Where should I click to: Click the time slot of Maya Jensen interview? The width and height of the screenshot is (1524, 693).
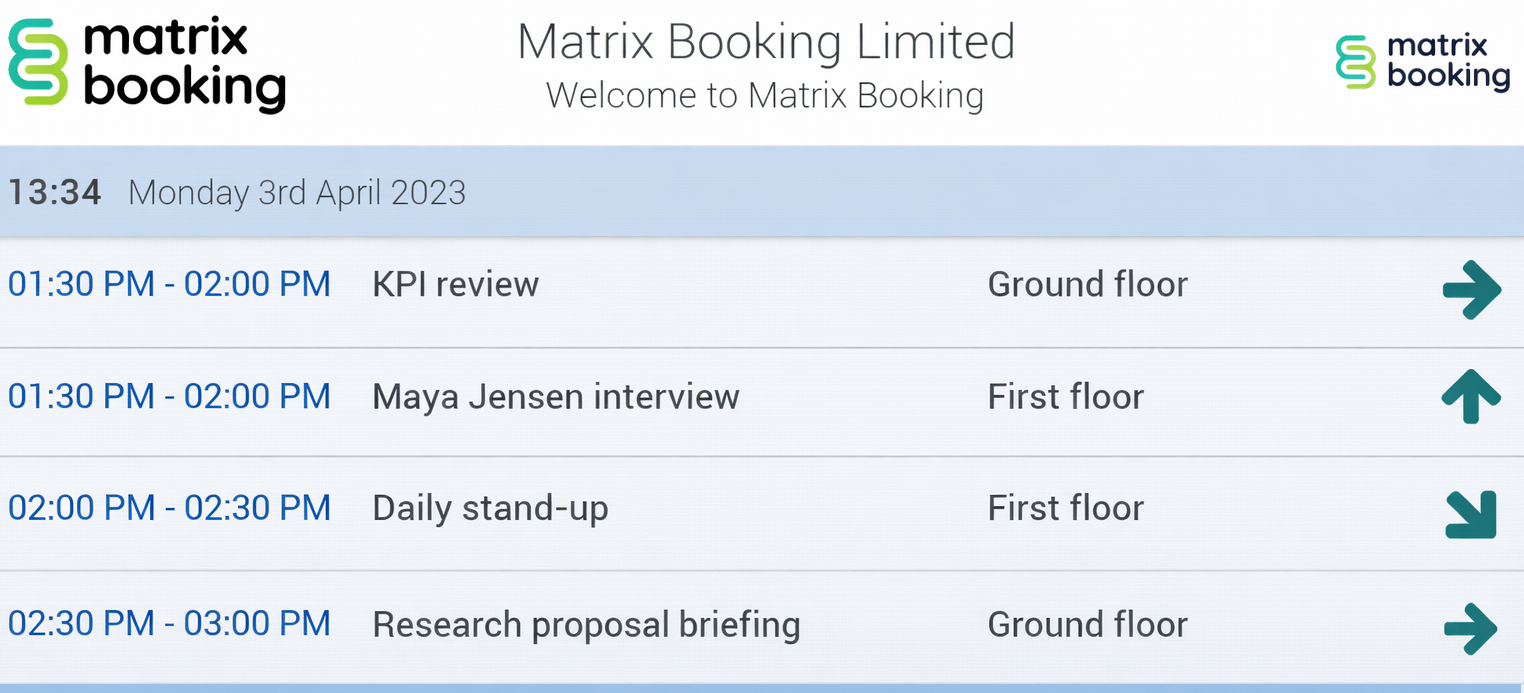click(169, 397)
